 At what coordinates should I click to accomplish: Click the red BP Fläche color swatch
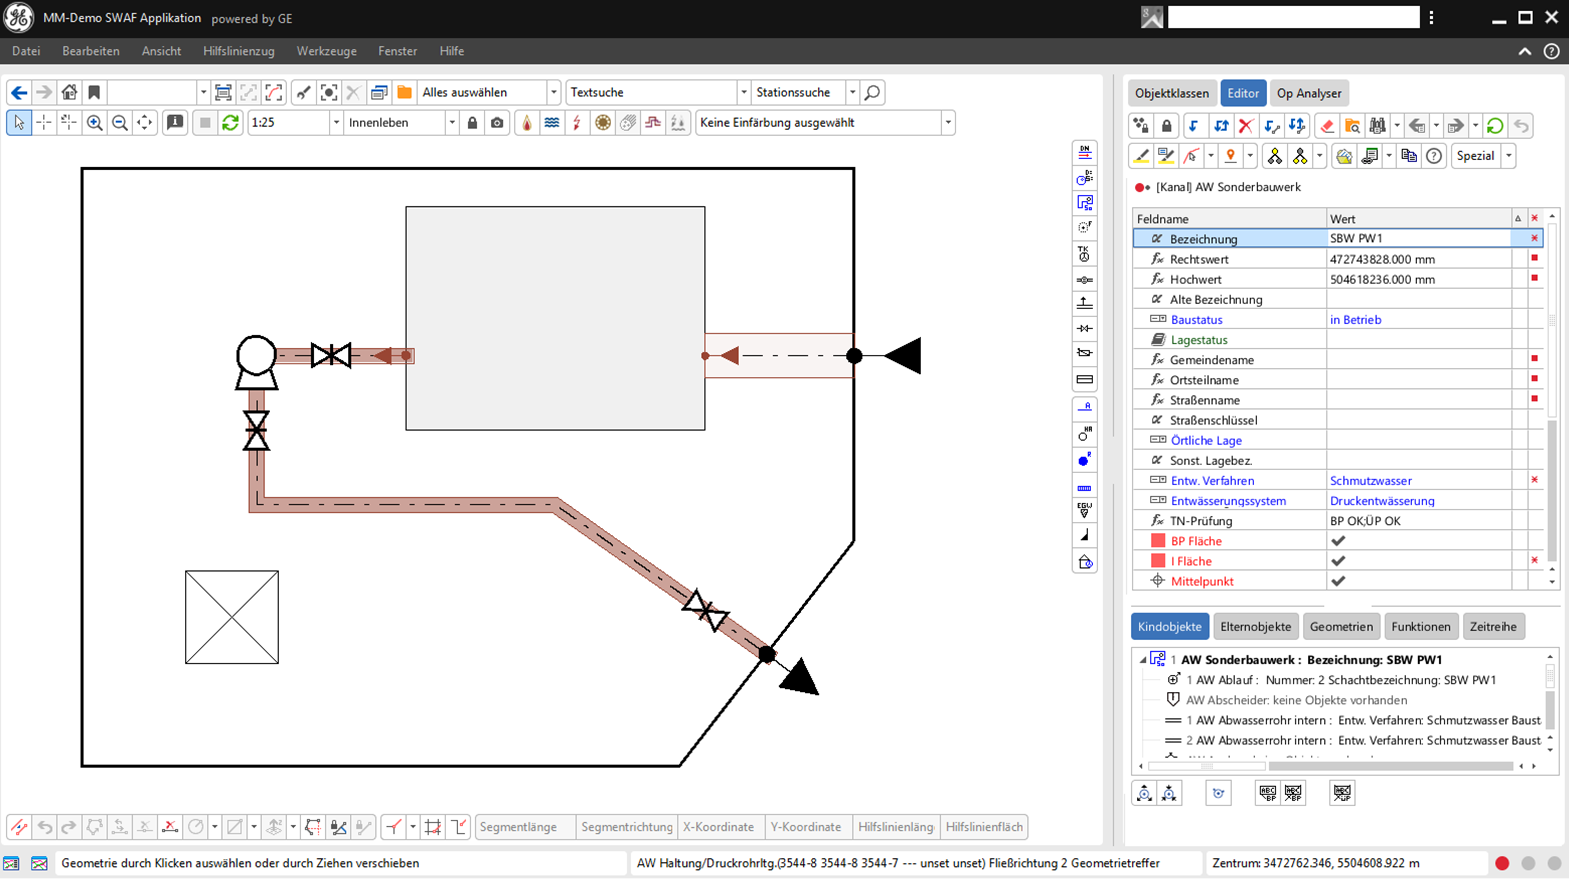point(1158,541)
